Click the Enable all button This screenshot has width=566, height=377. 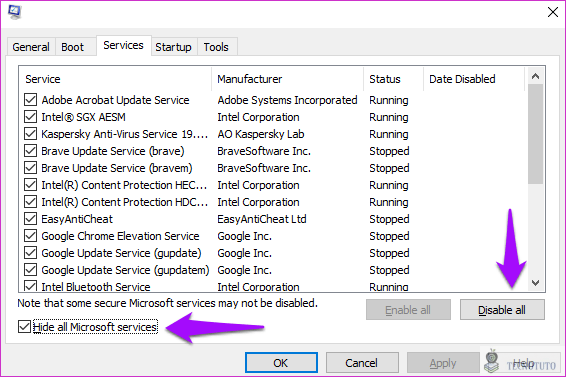click(x=408, y=310)
